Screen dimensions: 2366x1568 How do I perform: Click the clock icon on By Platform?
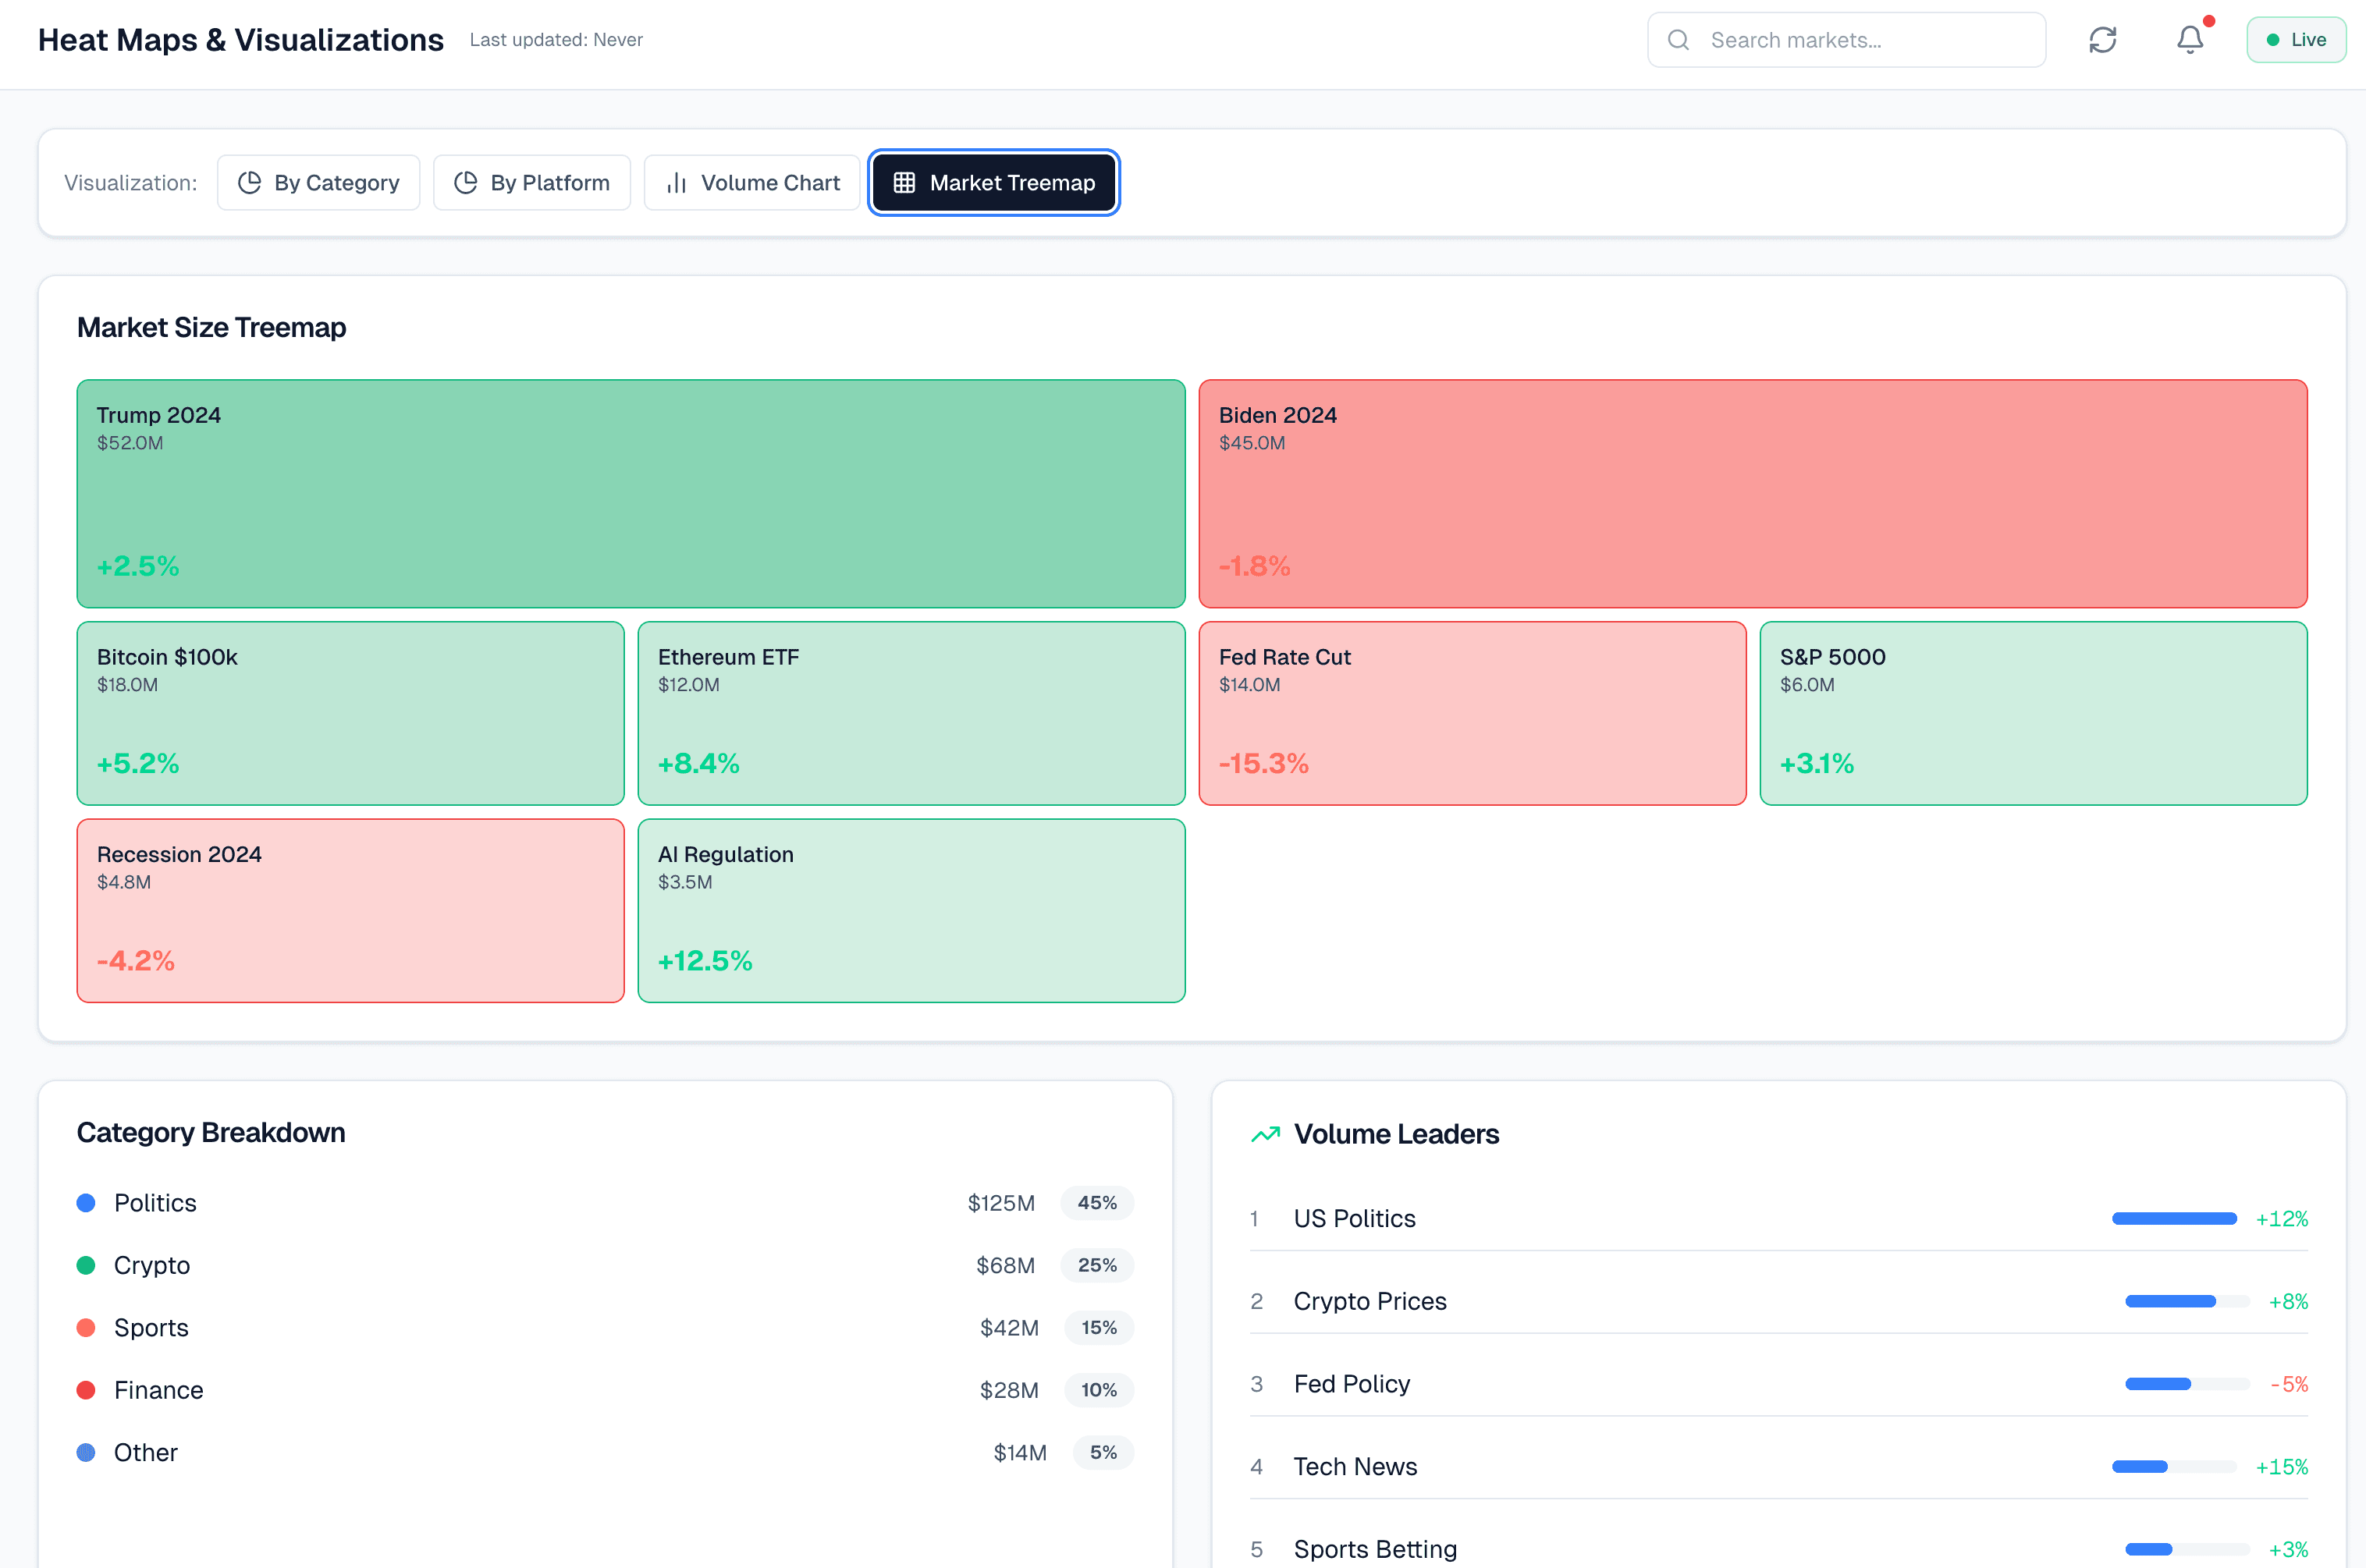tap(466, 182)
